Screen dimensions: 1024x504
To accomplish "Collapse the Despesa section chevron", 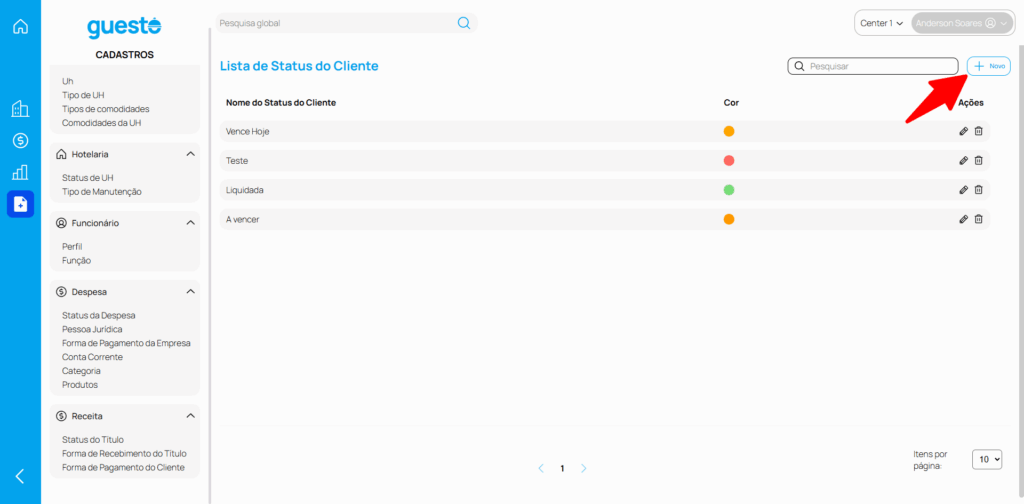I will [x=190, y=292].
